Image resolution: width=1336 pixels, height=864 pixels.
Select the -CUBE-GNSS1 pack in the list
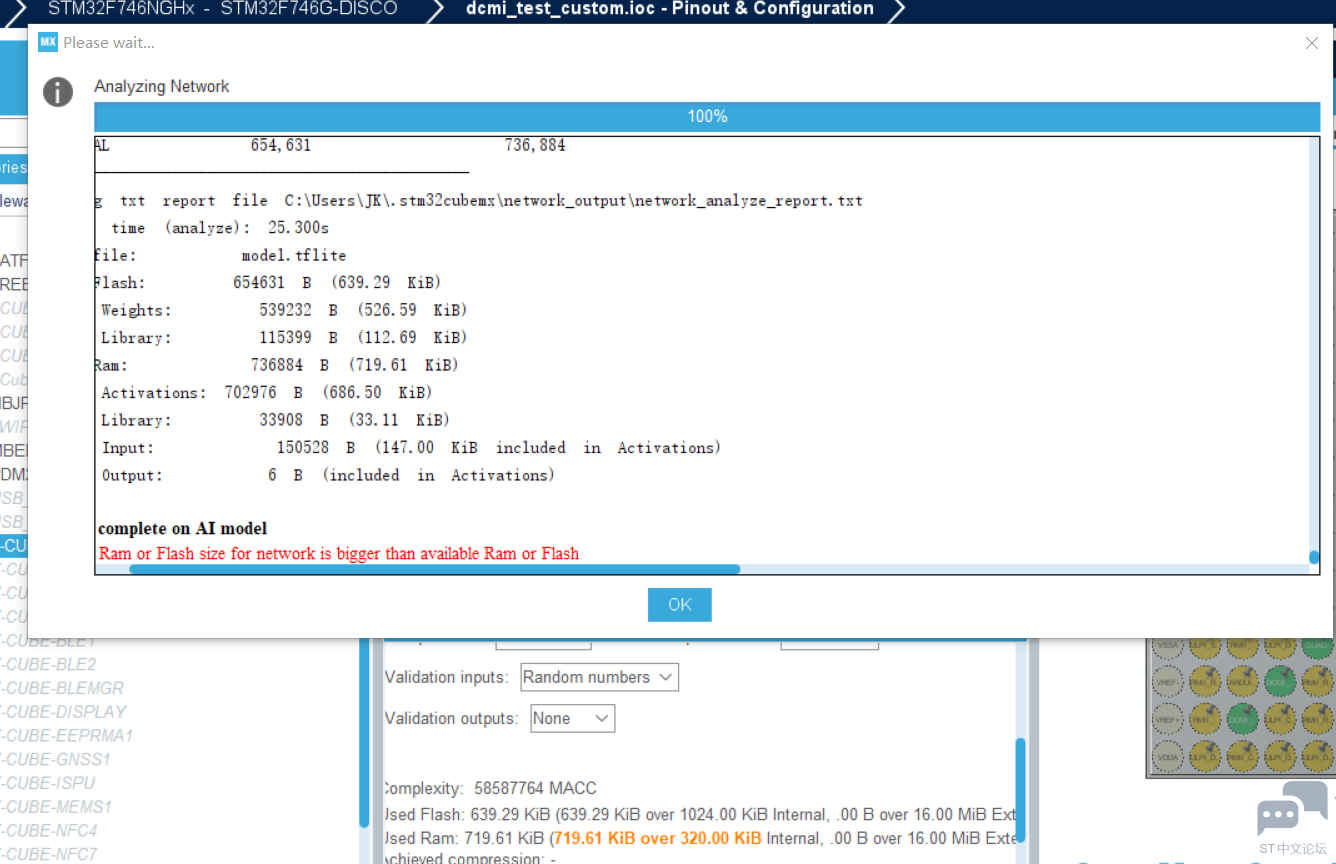[x=55, y=759]
